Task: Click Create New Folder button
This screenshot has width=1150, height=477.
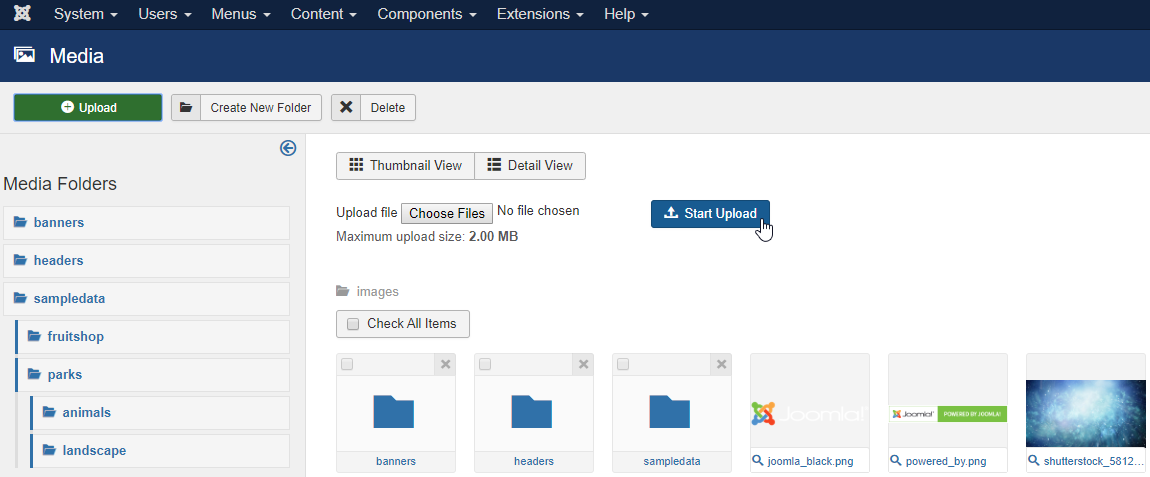Action: click(x=247, y=108)
